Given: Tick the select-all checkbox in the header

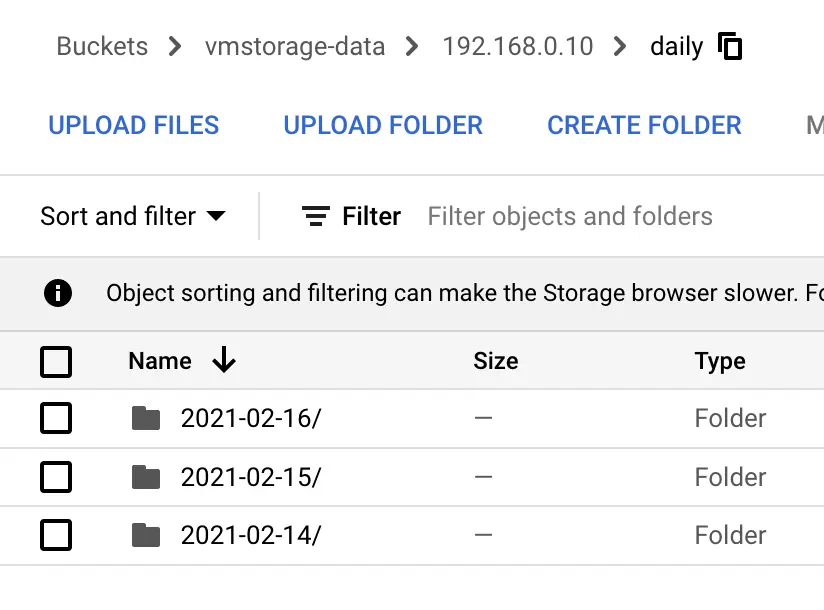Looking at the screenshot, I should [x=56, y=361].
